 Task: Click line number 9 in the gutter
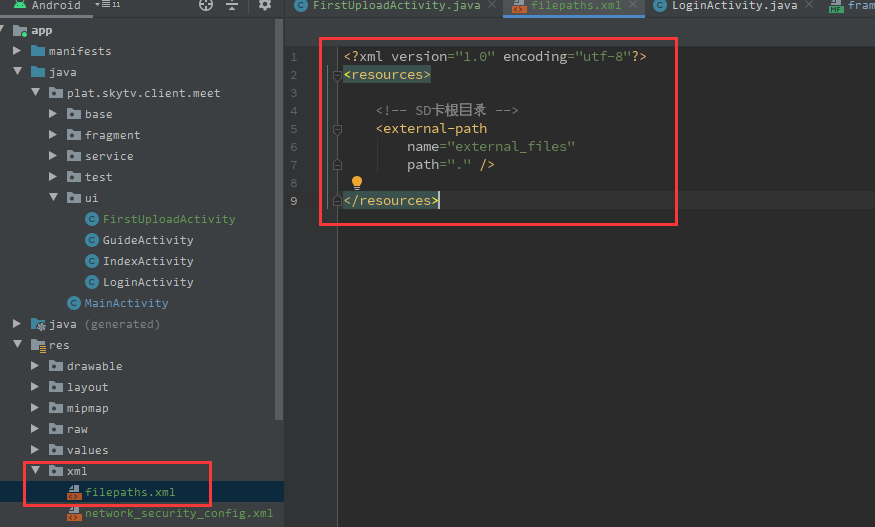(294, 200)
